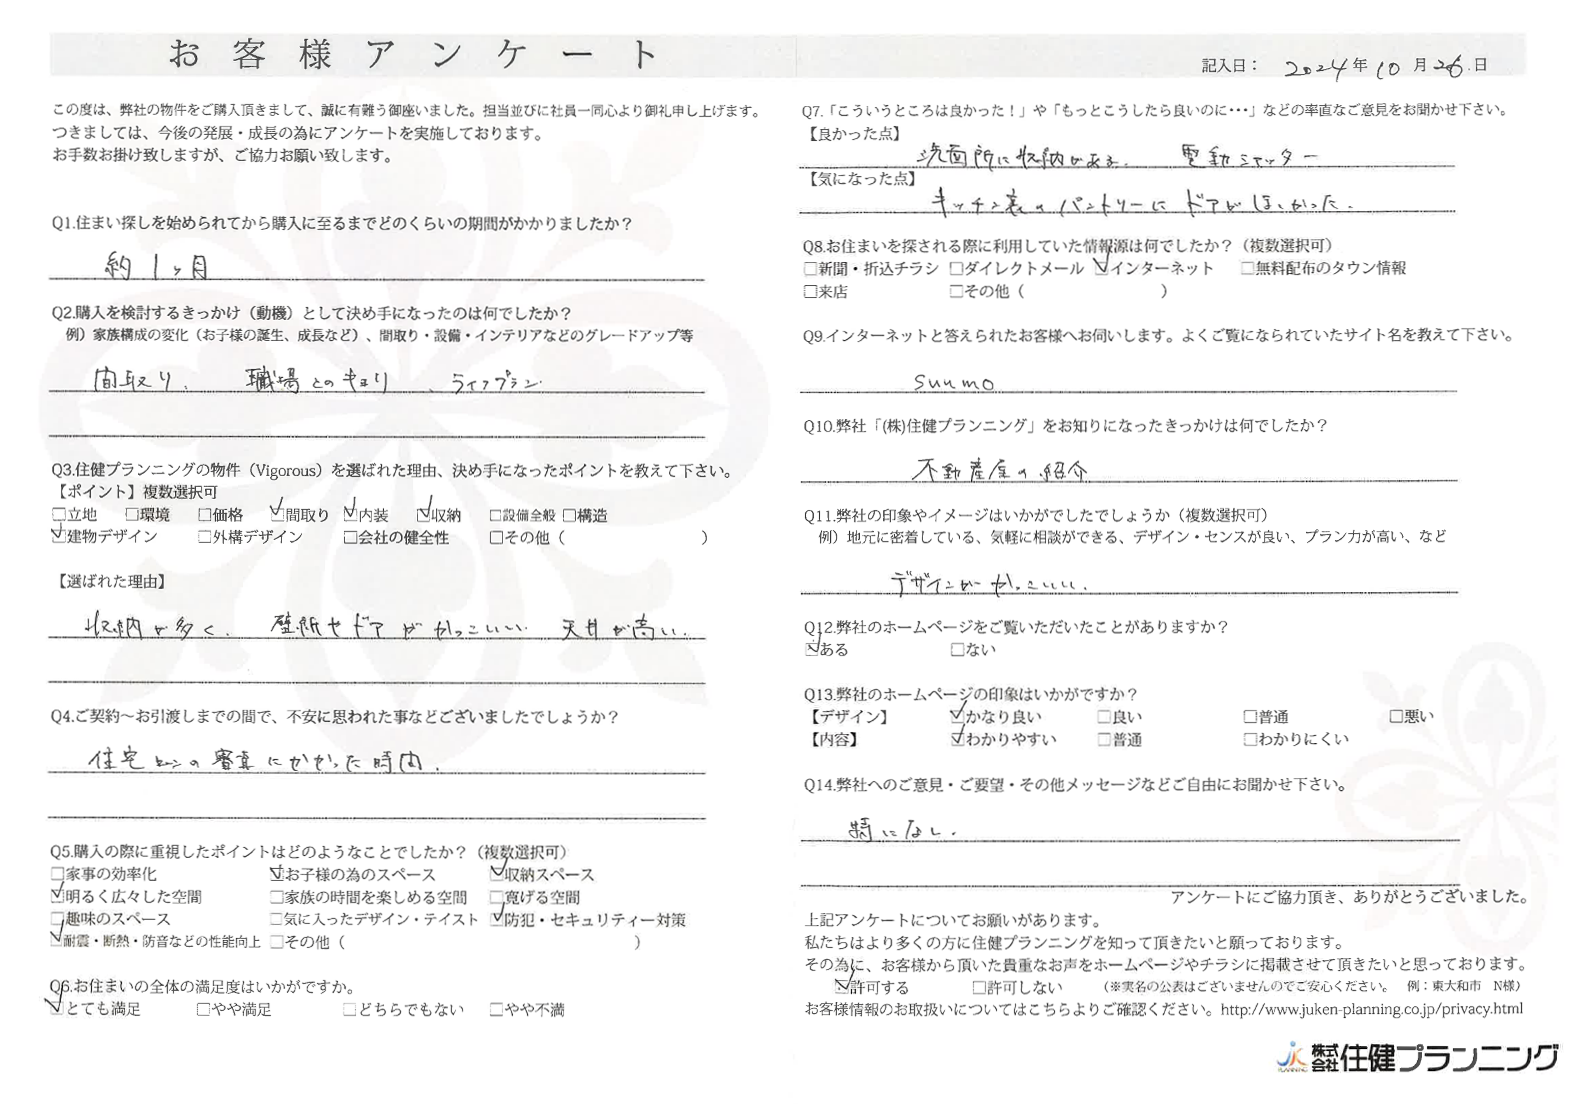1577x1104 pixels.
Task: Check the ダイレクトメール checkbox
Action: point(956,269)
